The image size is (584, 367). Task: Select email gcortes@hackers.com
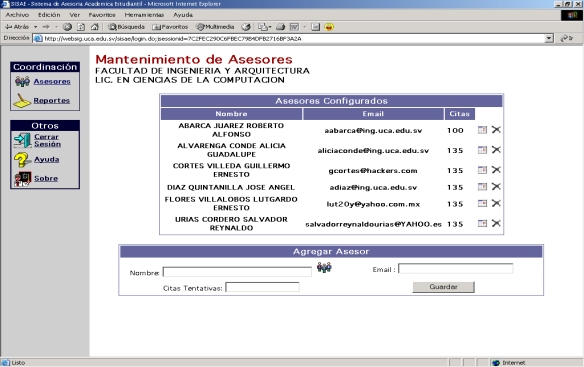tap(373, 171)
